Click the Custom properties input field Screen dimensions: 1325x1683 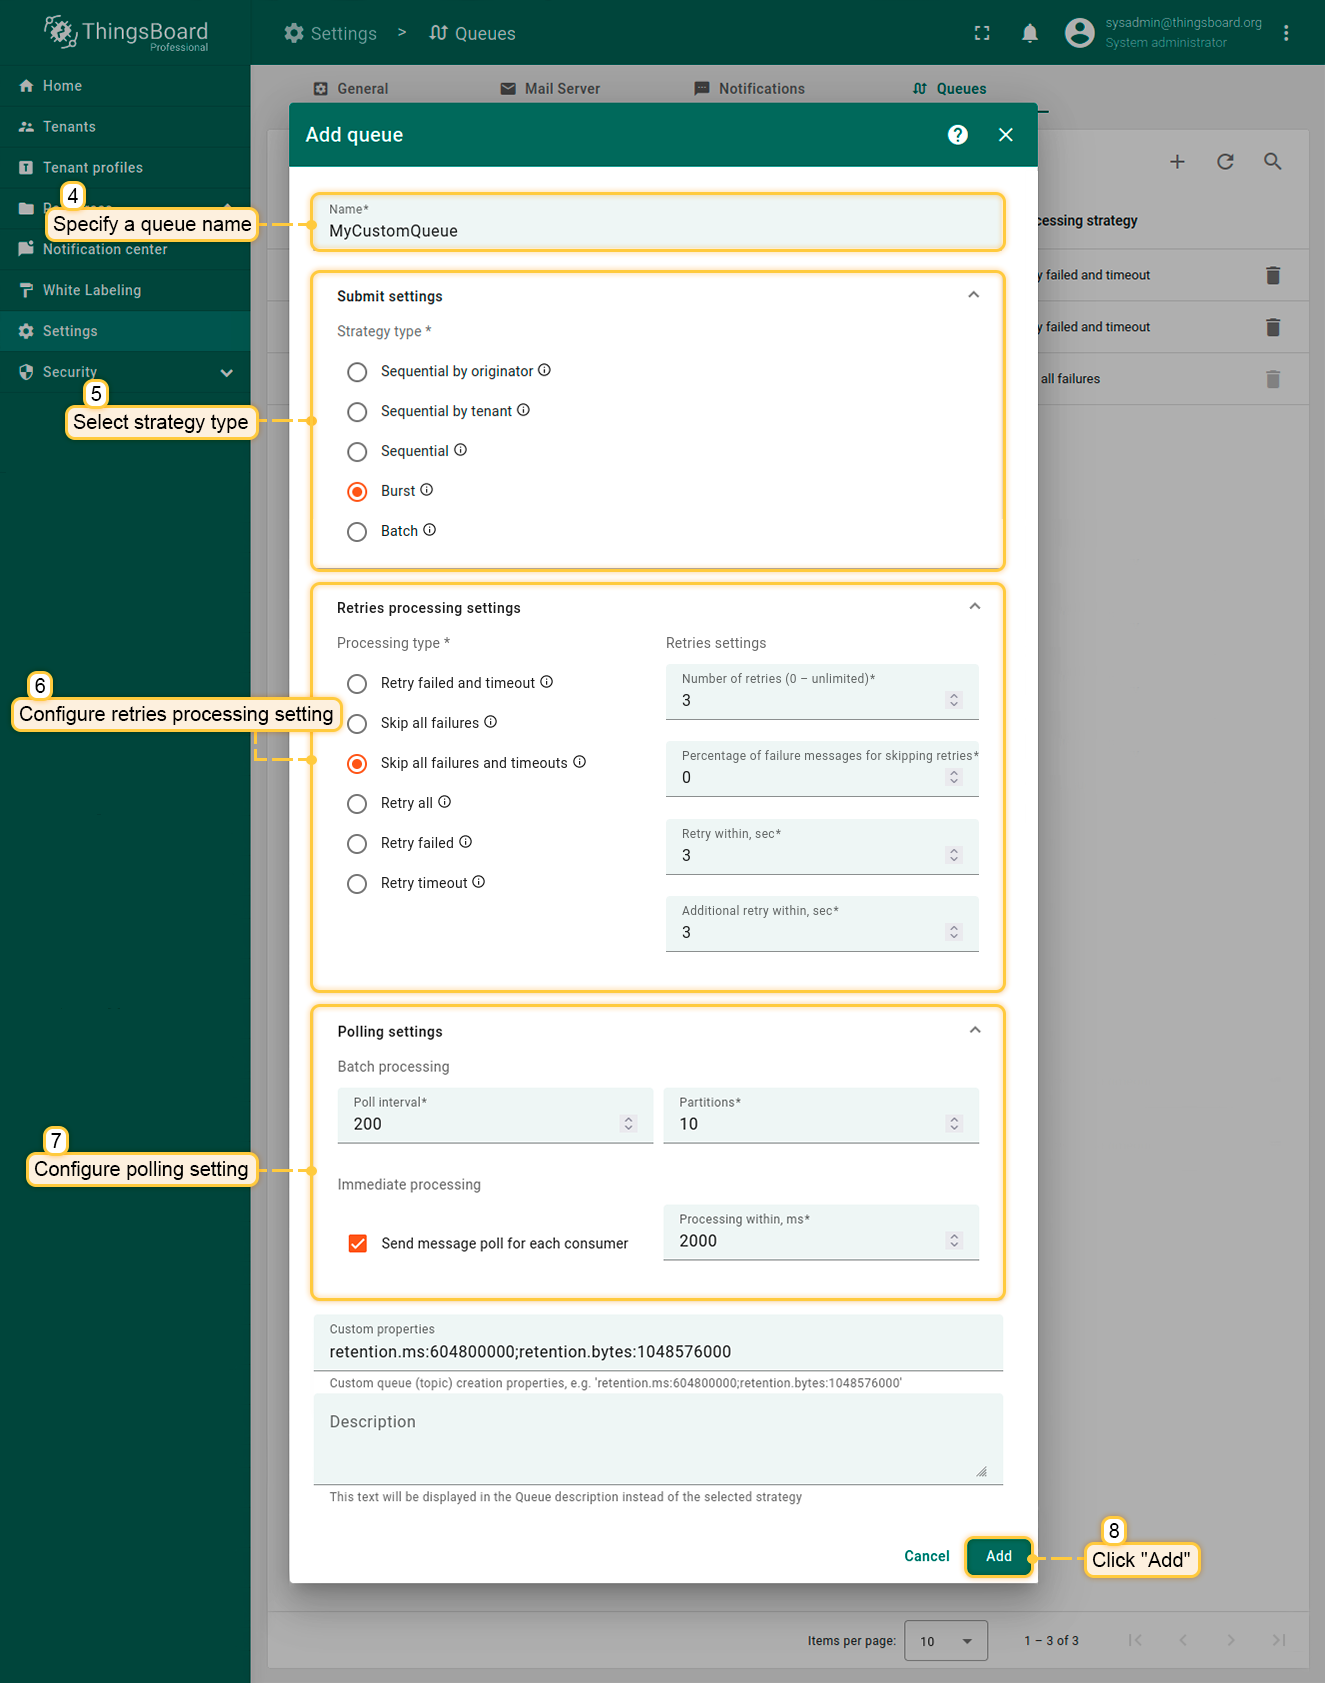[x=657, y=1351]
